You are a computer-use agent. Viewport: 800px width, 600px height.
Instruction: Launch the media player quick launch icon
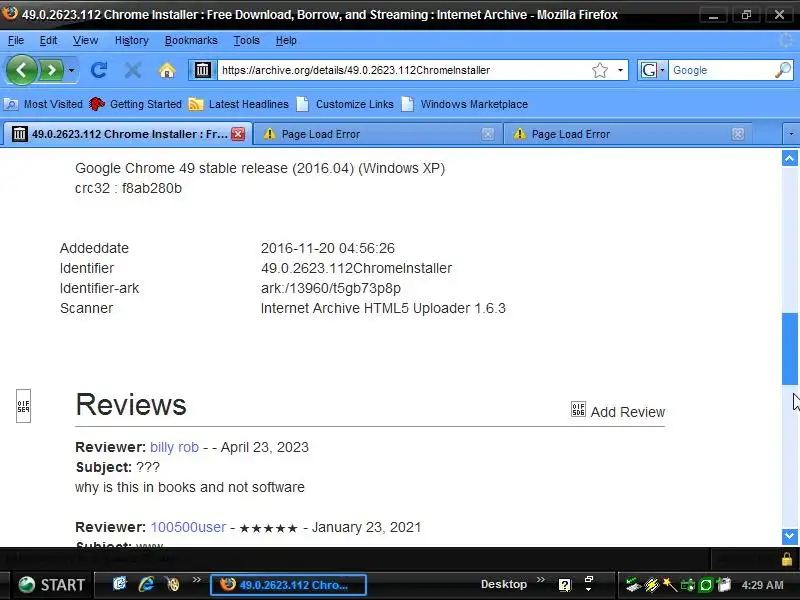click(x=173, y=583)
